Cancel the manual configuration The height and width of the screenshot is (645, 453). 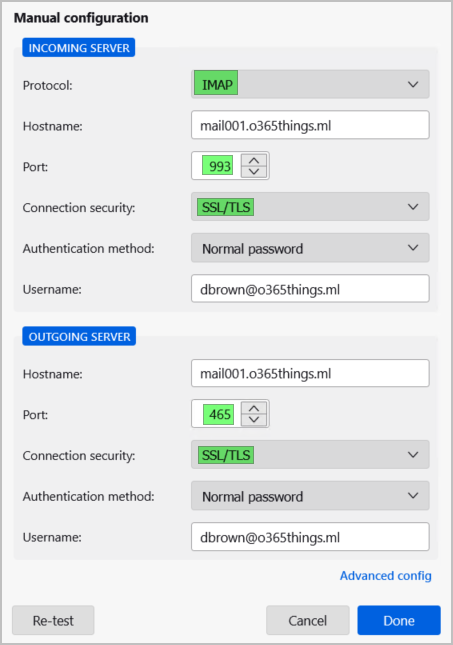308,620
